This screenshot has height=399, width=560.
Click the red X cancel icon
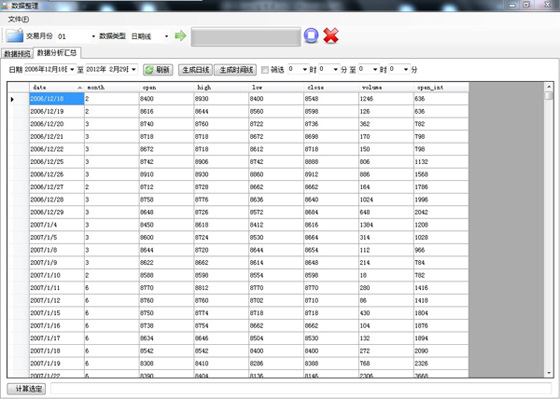pos(331,36)
